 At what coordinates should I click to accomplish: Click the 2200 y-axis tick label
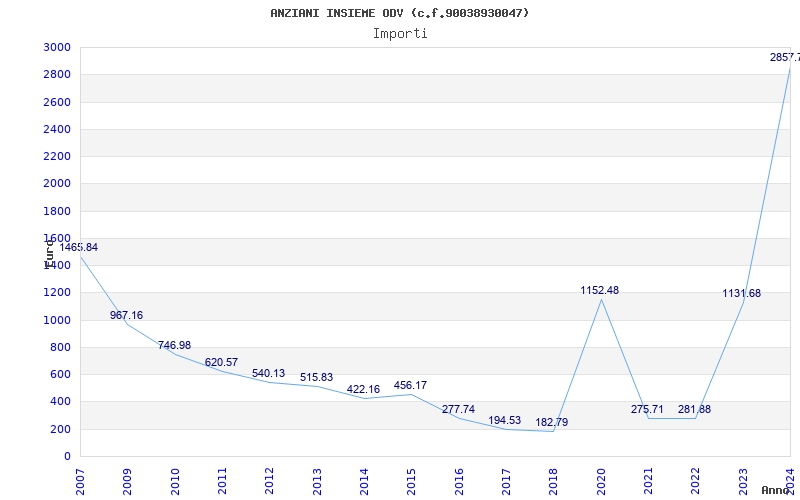(x=57, y=156)
